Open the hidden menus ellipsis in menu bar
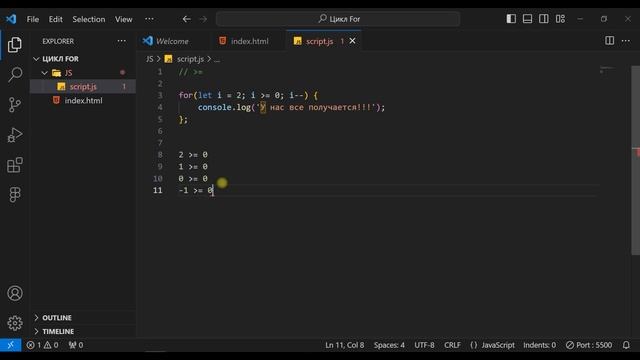 tap(149, 19)
